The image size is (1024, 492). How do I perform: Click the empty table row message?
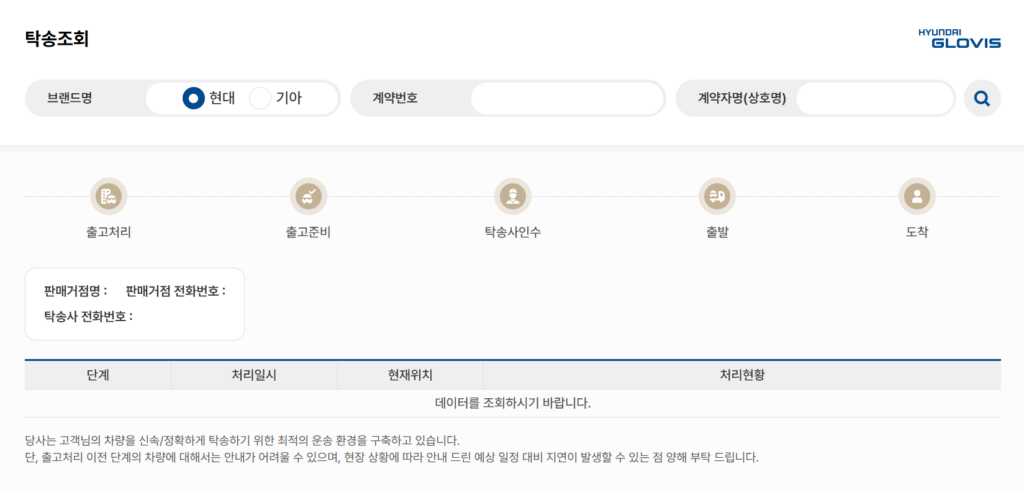pos(512,403)
